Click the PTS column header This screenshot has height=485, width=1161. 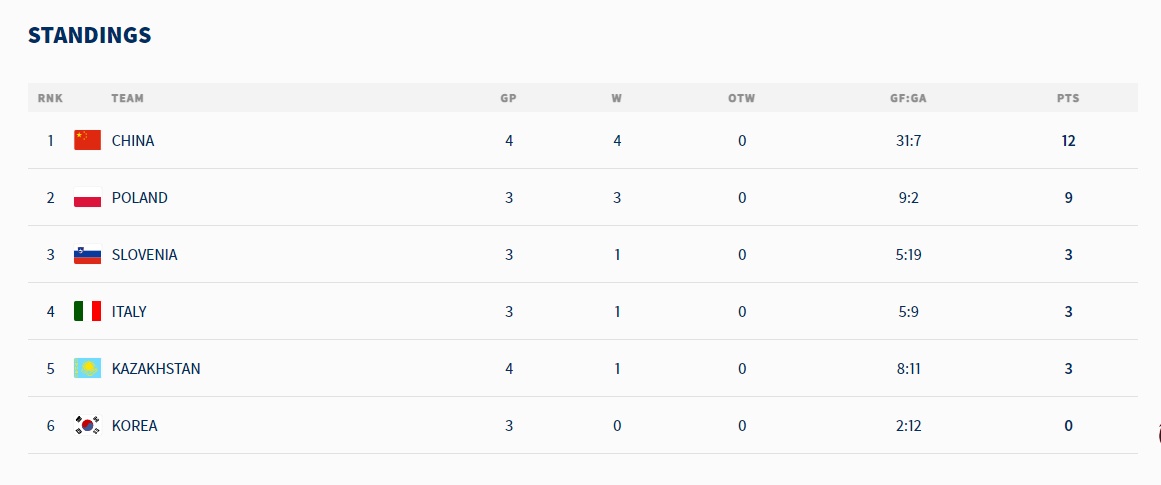1068,99
